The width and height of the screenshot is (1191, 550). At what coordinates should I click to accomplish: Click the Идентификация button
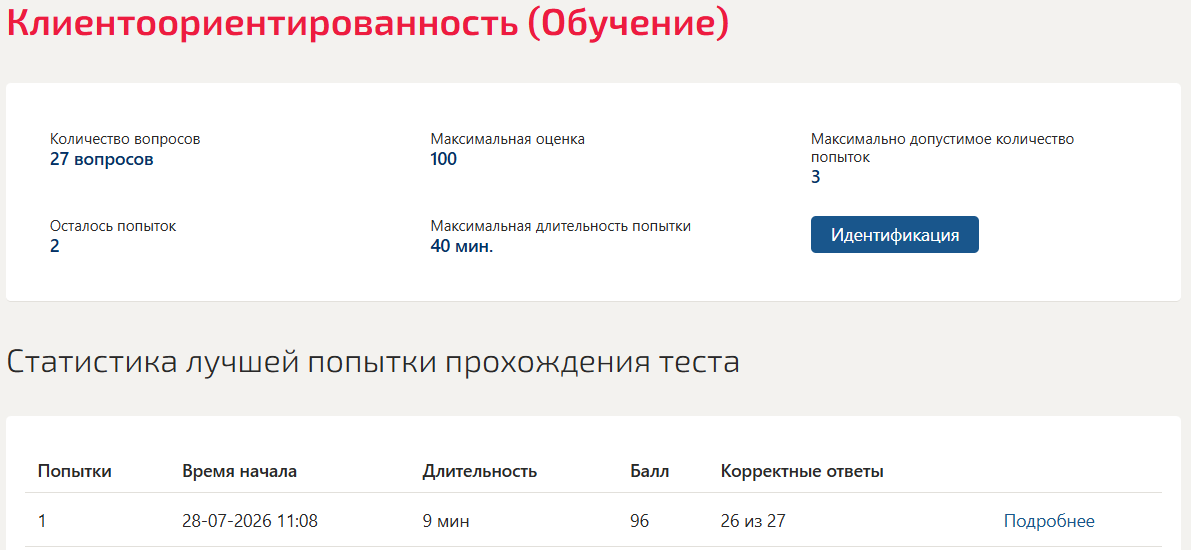pos(894,235)
